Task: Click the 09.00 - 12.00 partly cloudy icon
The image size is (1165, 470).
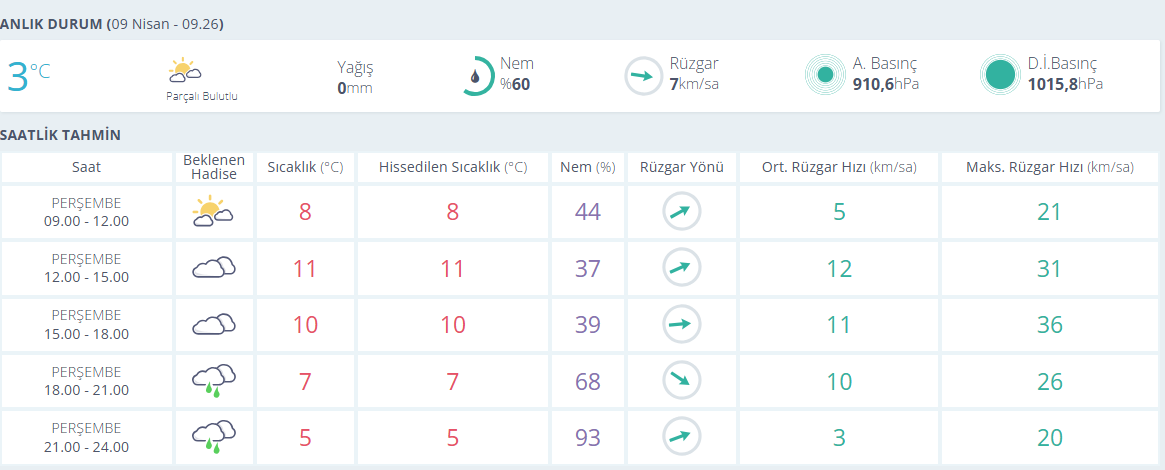Action: (x=213, y=212)
